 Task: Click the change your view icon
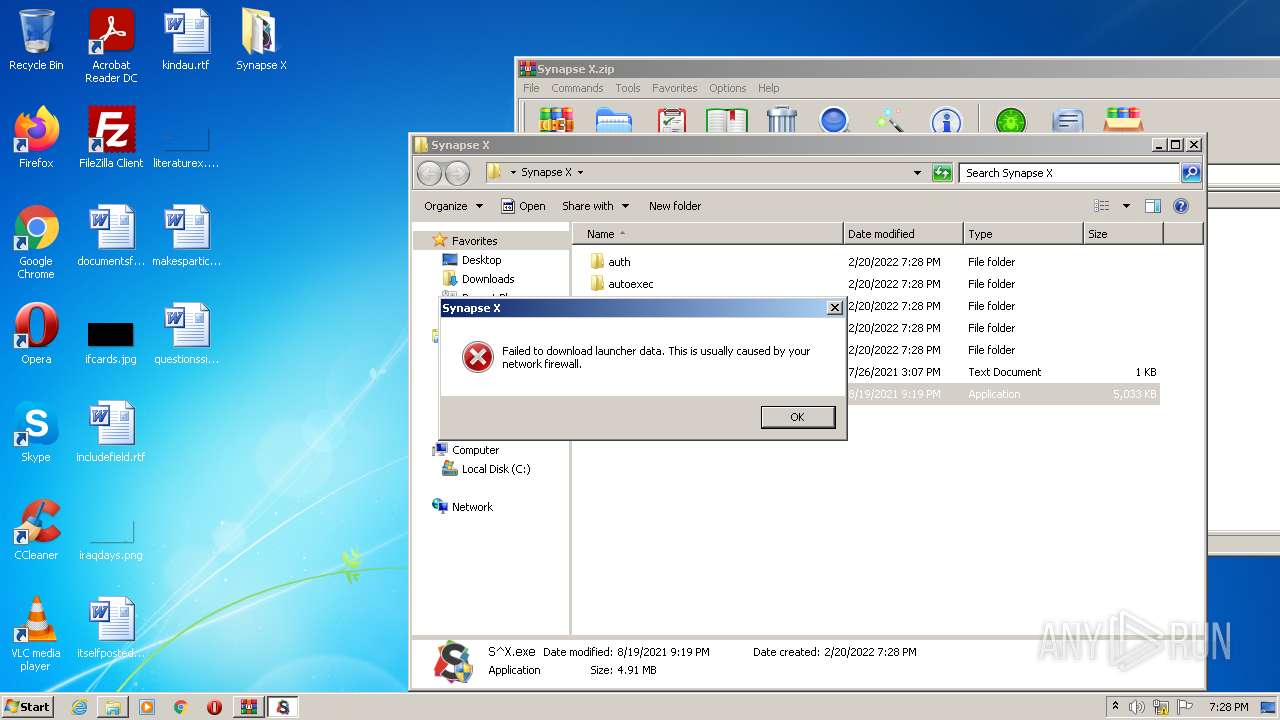click(1102, 206)
